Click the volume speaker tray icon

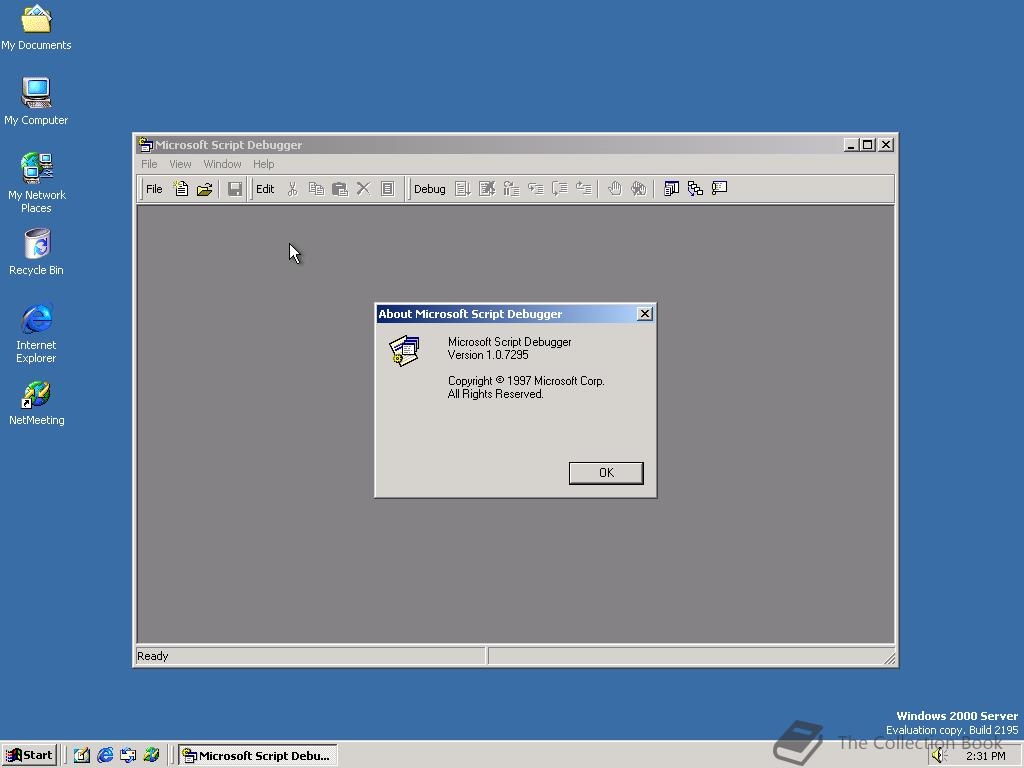click(x=939, y=756)
